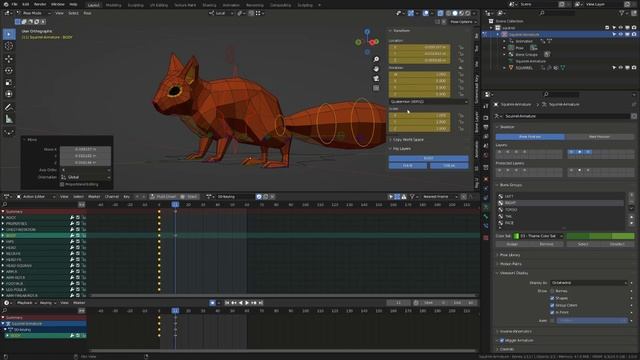This screenshot has width=640, height=360.
Task: Click the Play animation button
Action: click(x=247, y=303)
